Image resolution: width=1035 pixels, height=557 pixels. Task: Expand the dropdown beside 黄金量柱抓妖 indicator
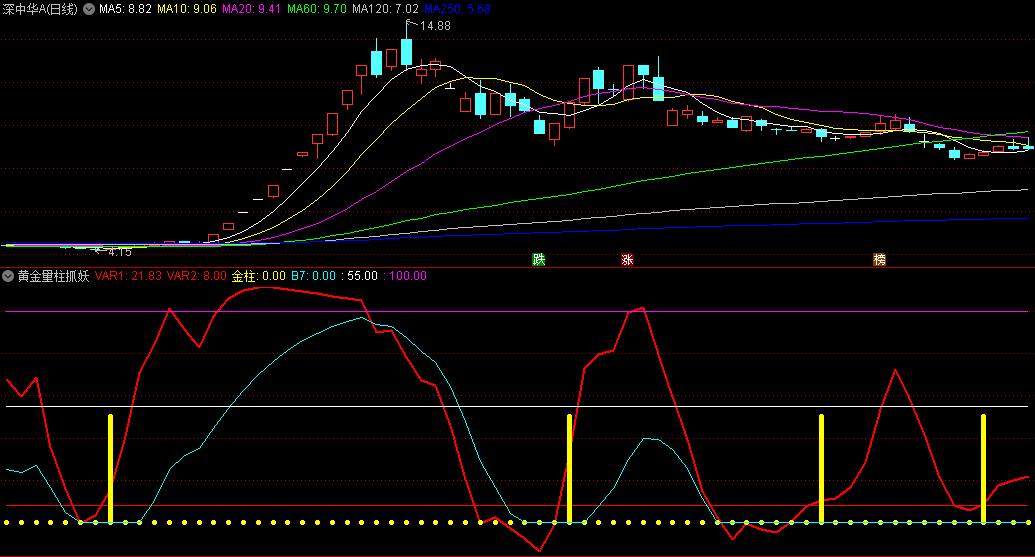click(8, 276)
